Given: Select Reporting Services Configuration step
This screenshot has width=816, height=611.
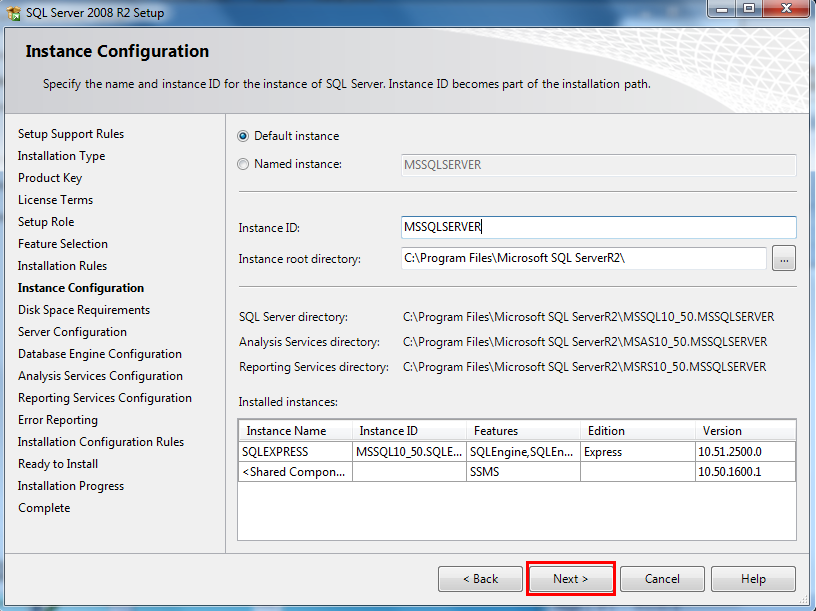Looking at the screenshot, I should click(x=105, y=398).
